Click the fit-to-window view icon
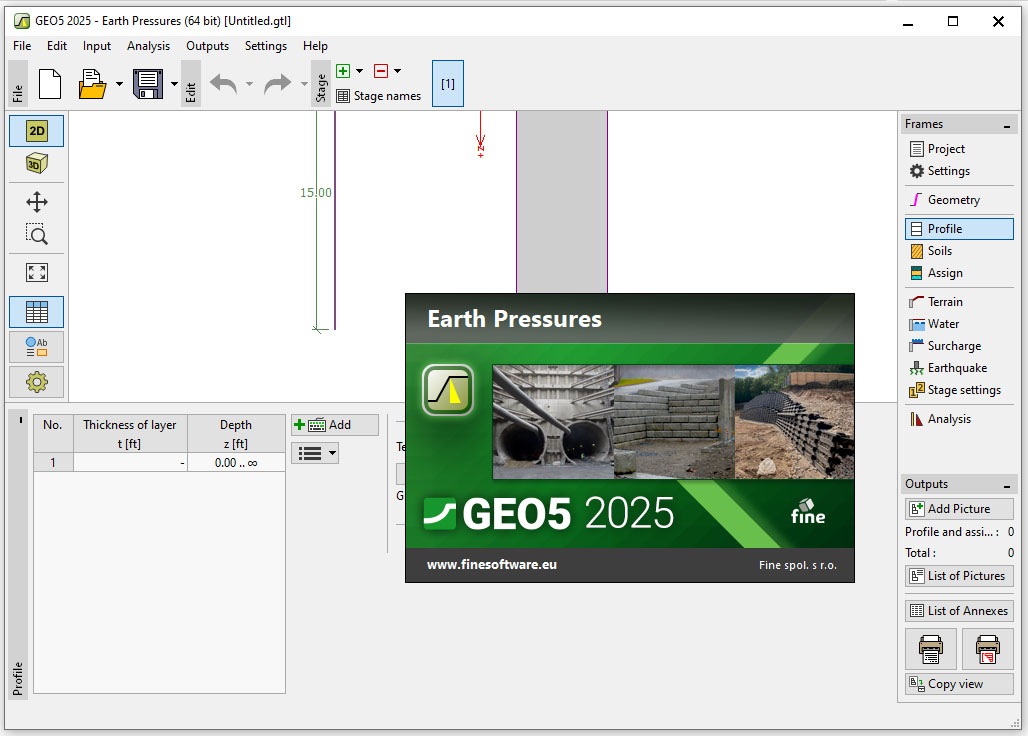 coord(37,273)
